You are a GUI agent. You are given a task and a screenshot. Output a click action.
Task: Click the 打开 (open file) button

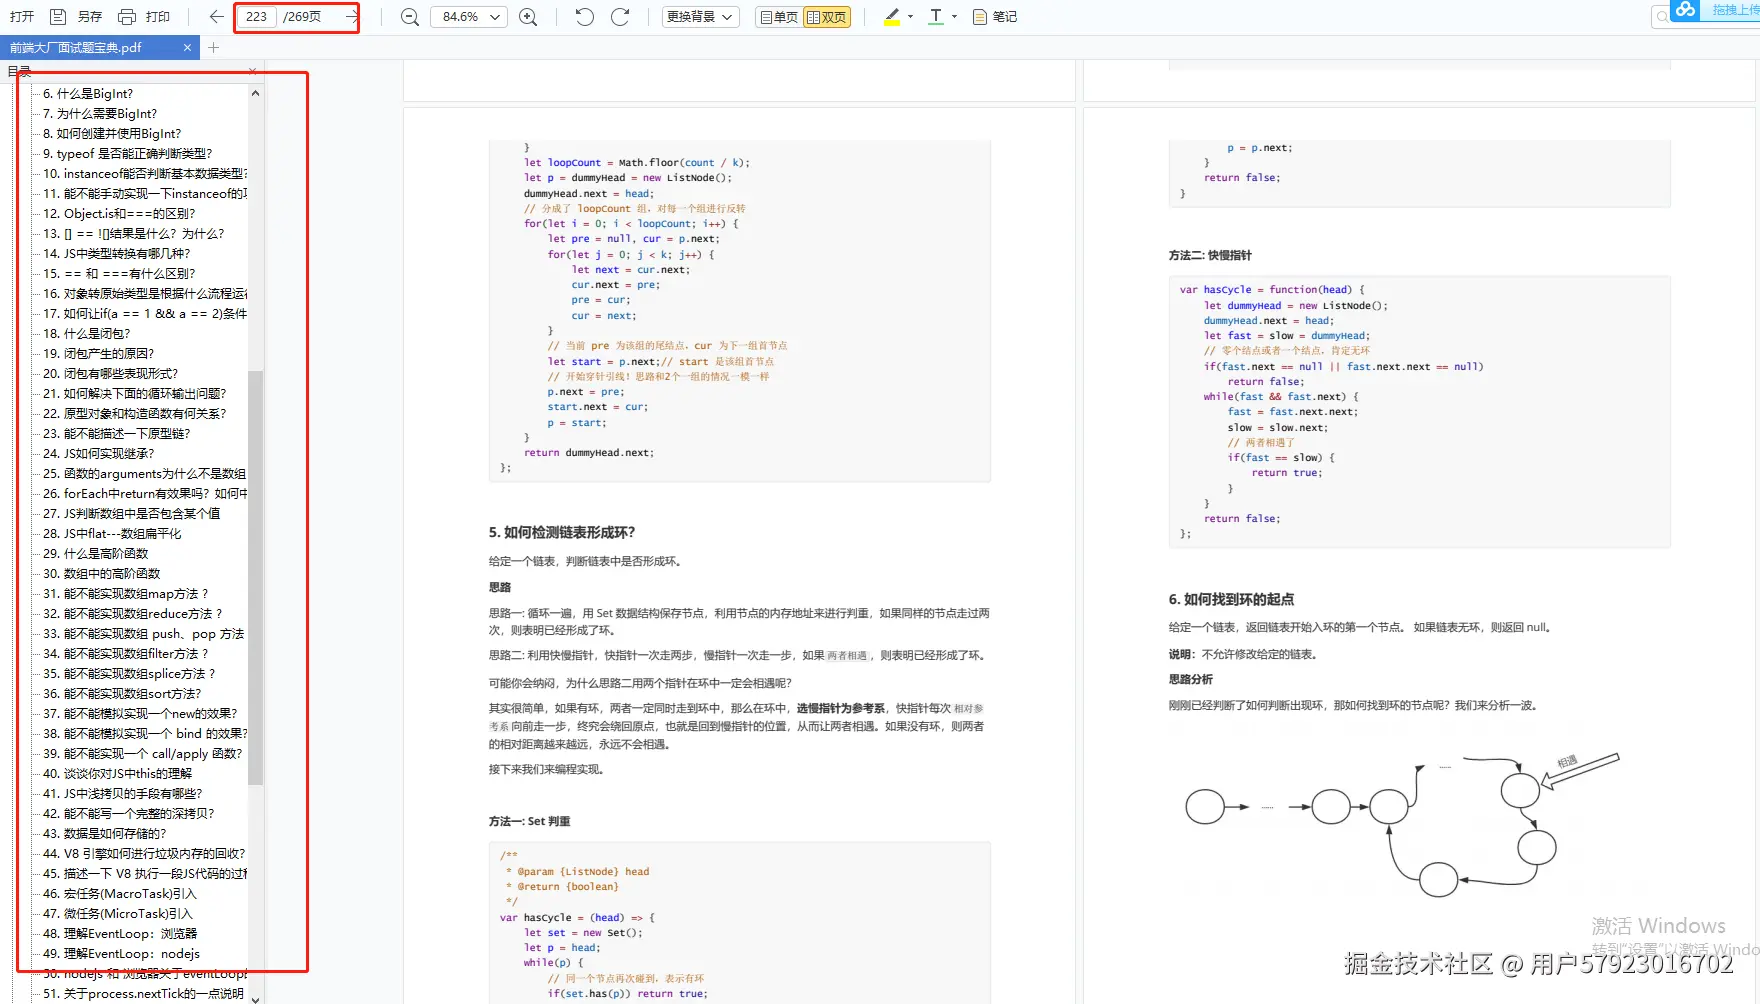(22, 17)
